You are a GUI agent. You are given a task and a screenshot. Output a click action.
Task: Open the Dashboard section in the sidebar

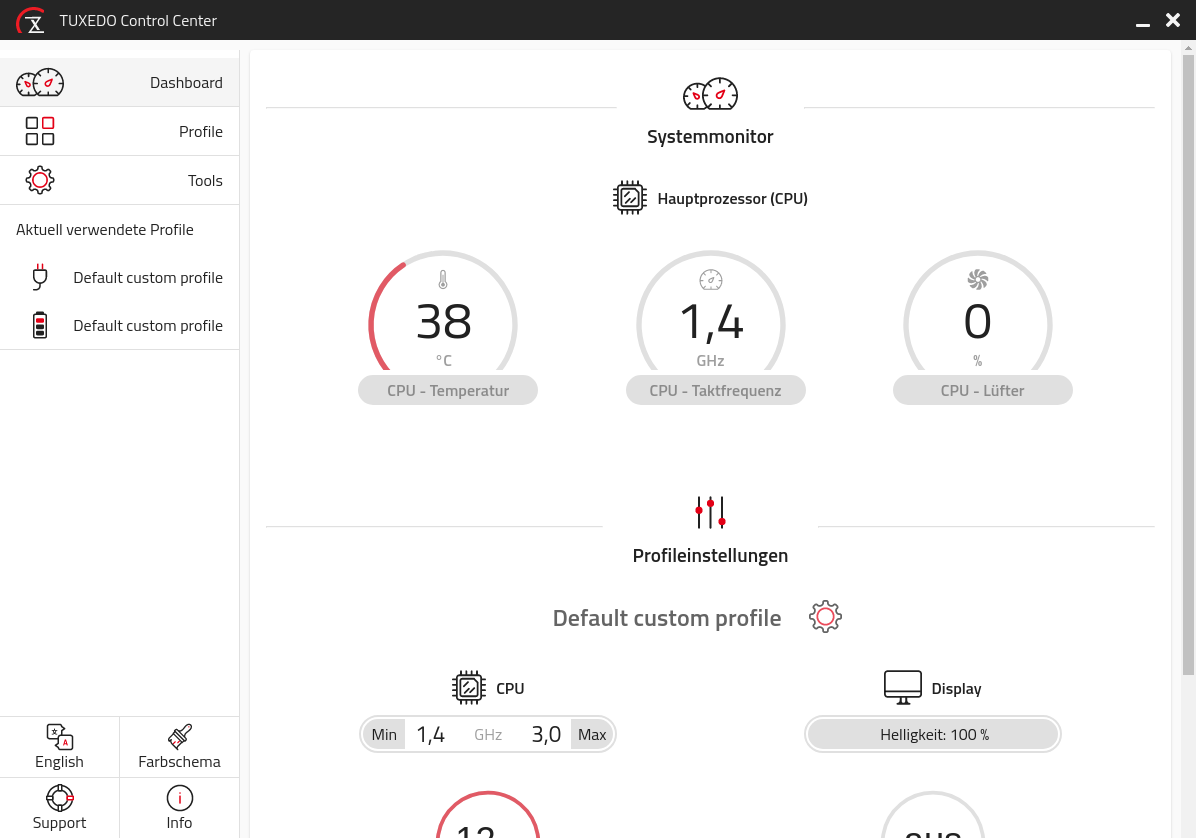[x=119, y=82]
